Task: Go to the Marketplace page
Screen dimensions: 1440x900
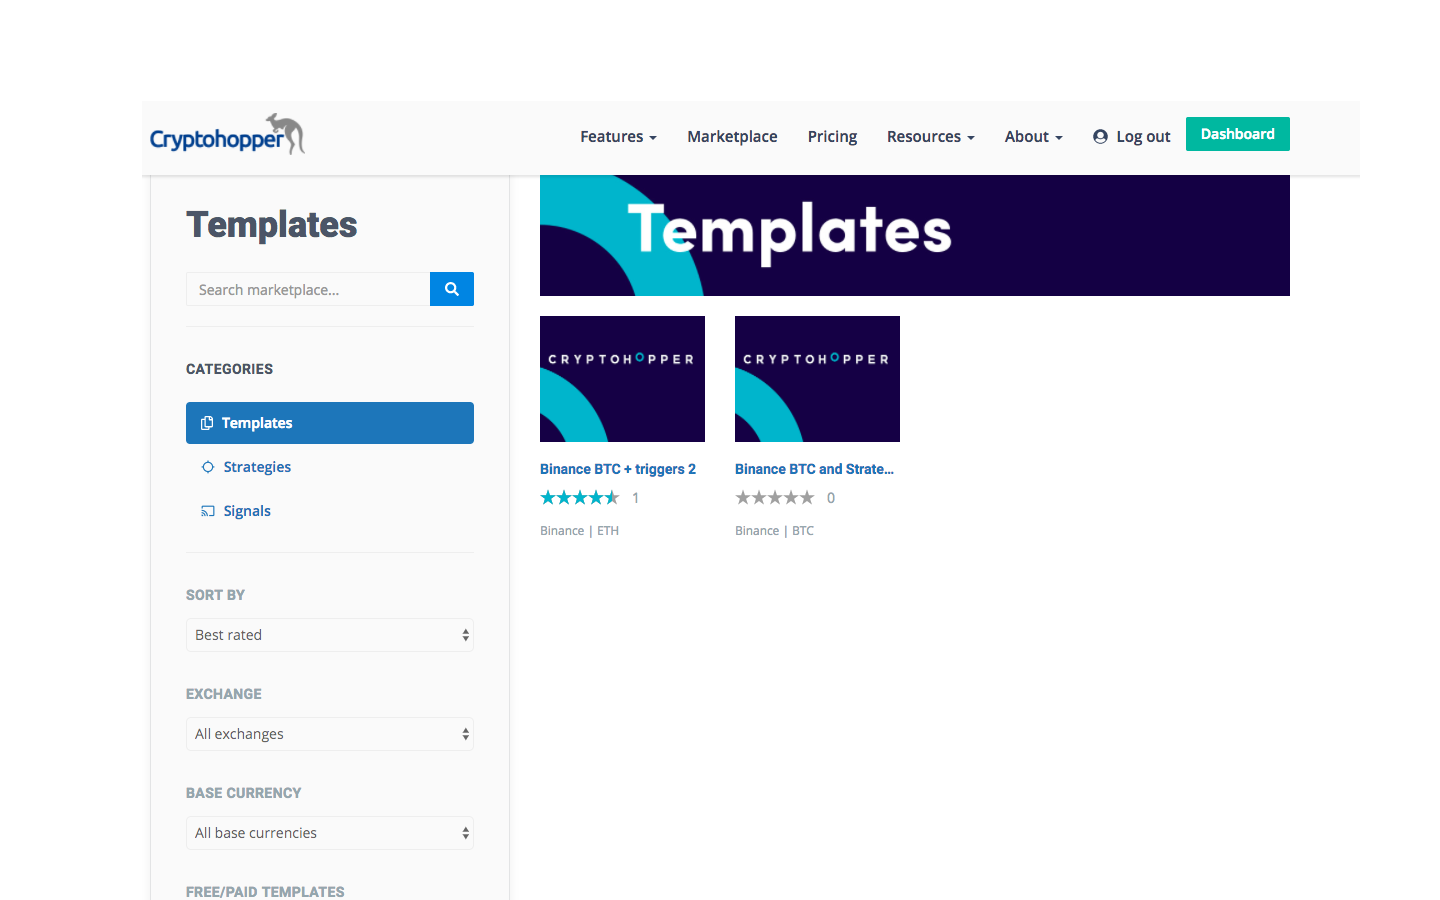Action: [732, 136]
